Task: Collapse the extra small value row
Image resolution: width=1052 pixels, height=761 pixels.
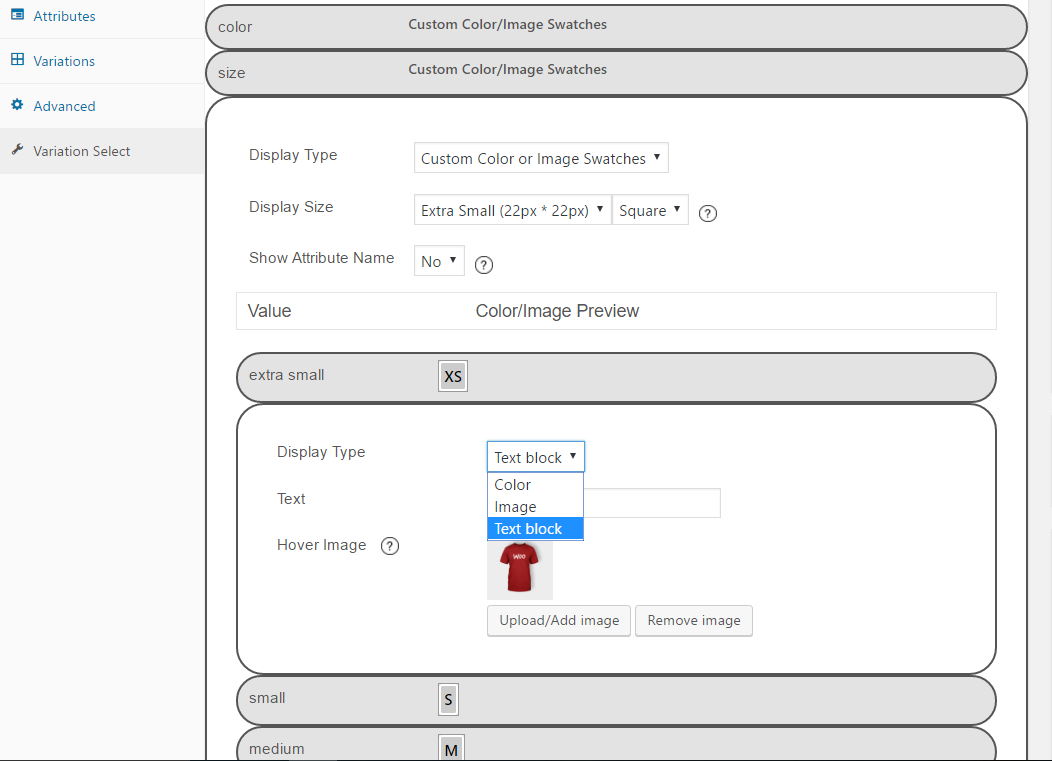Action: [616, 377]
